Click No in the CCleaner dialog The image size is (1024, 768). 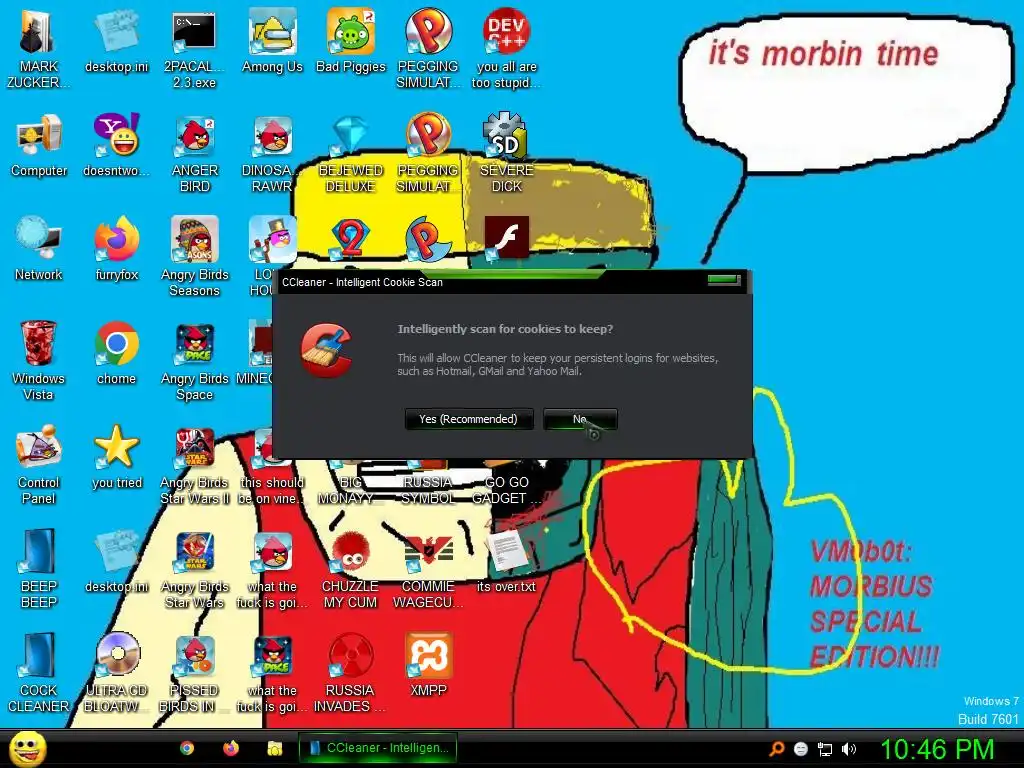coord(580,419)
